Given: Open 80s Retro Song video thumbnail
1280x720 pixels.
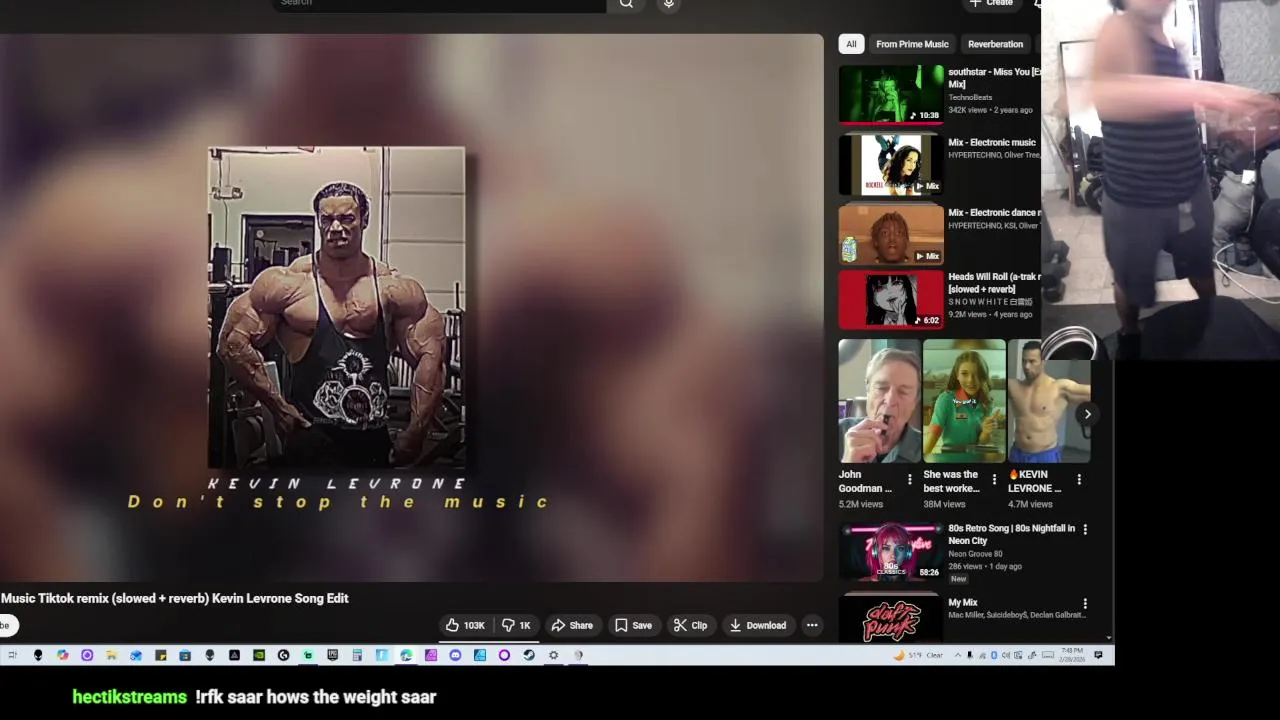Looking at the screenshot, I should point(891,551).
